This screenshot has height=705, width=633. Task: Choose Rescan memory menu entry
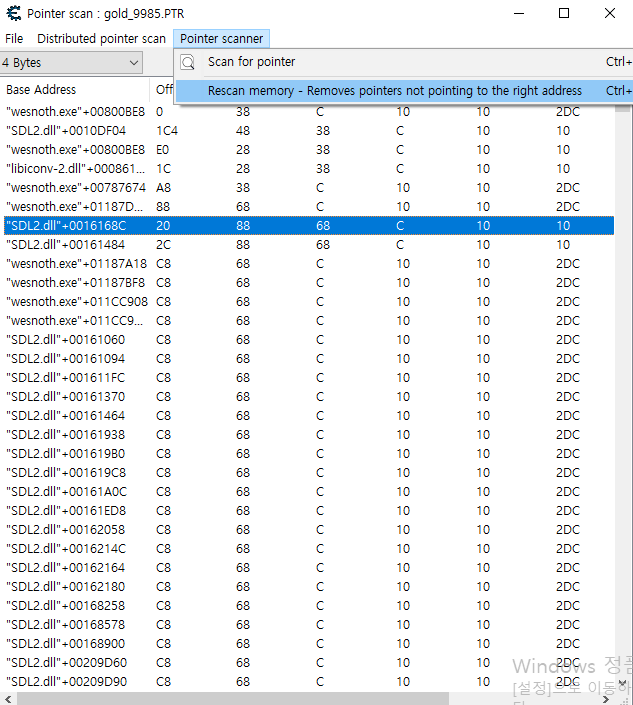404,91
